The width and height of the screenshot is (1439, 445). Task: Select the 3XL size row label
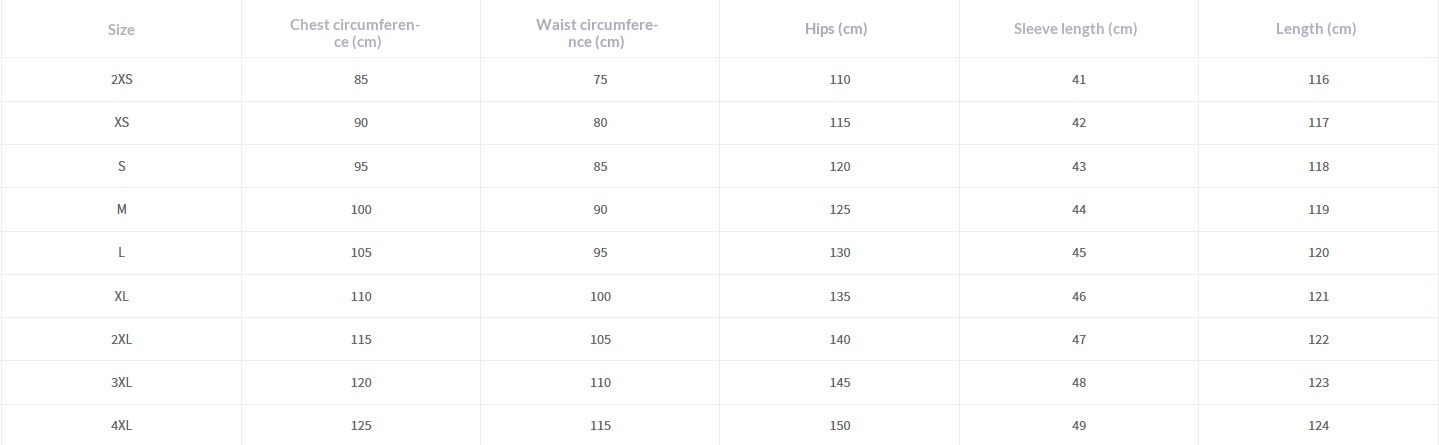[121, 383]
